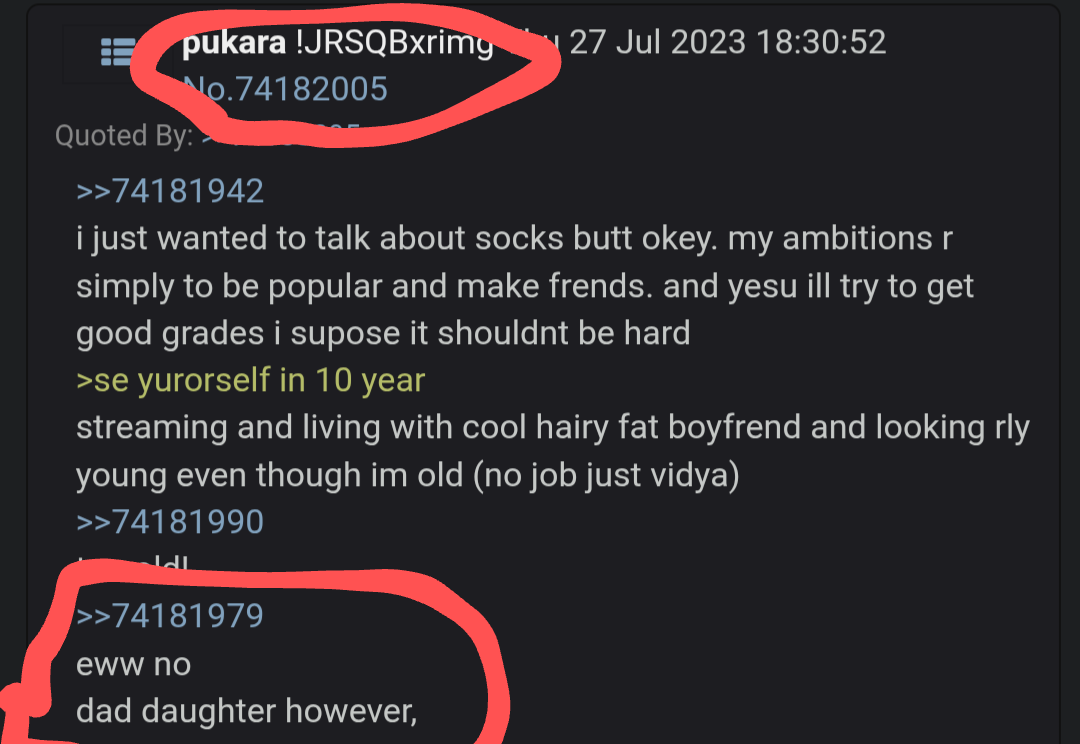Jump to quoted post >>74181979

click(x=170, y=615)
